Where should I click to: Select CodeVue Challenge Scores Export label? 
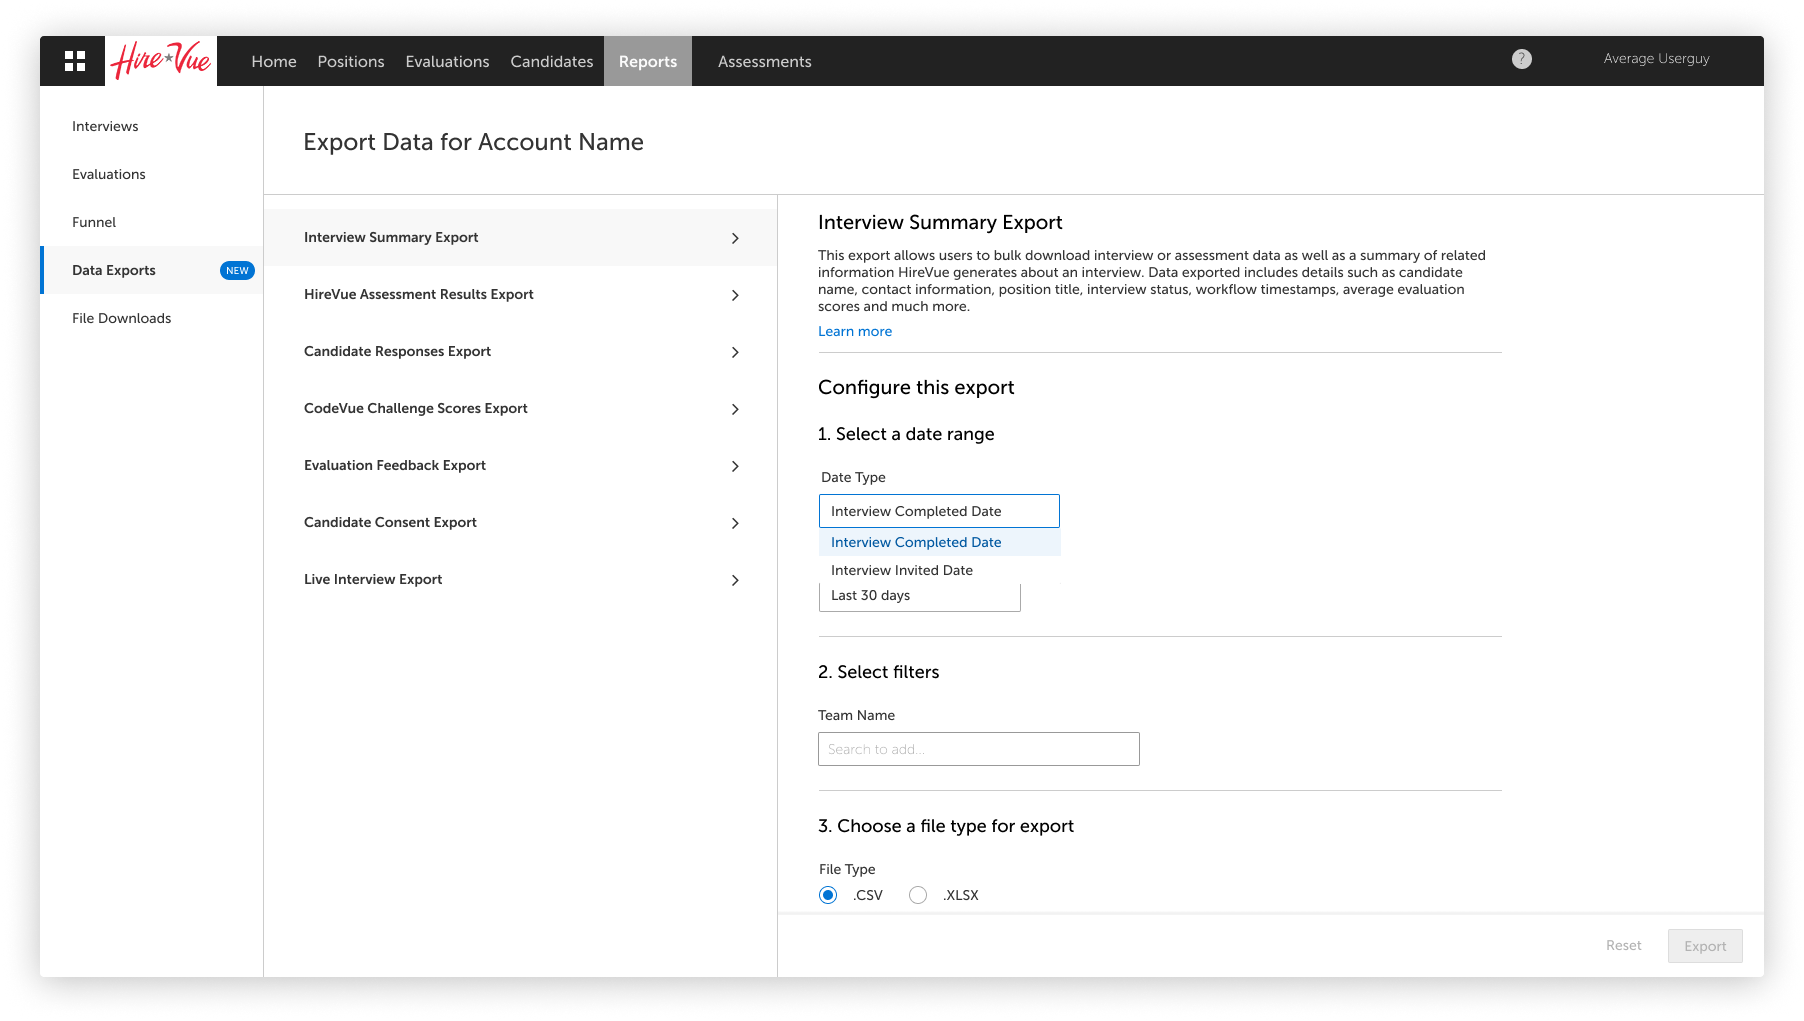coord(416,408)
